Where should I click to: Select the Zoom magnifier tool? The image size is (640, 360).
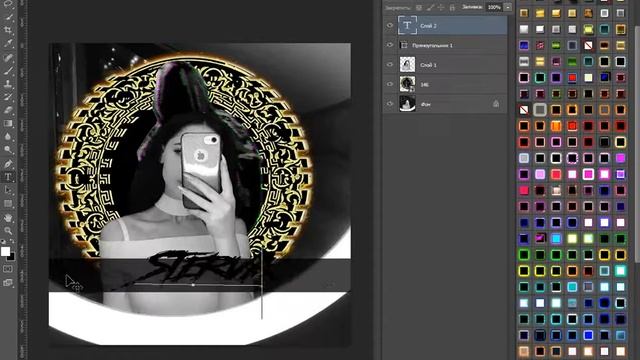click(x=8, y=231)
